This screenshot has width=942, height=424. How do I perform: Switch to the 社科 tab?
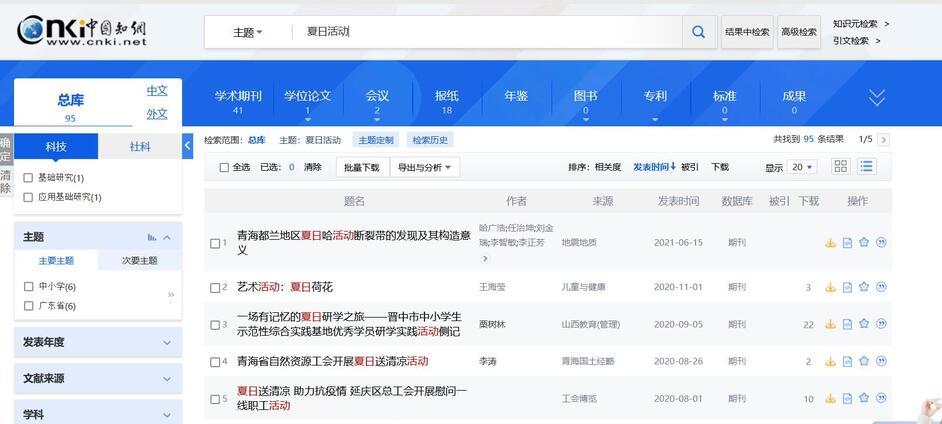click(140, 147)
